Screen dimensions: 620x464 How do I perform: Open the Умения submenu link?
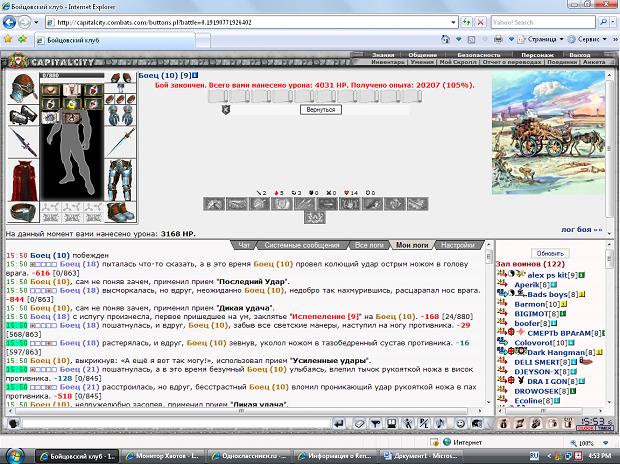[422, 62]
